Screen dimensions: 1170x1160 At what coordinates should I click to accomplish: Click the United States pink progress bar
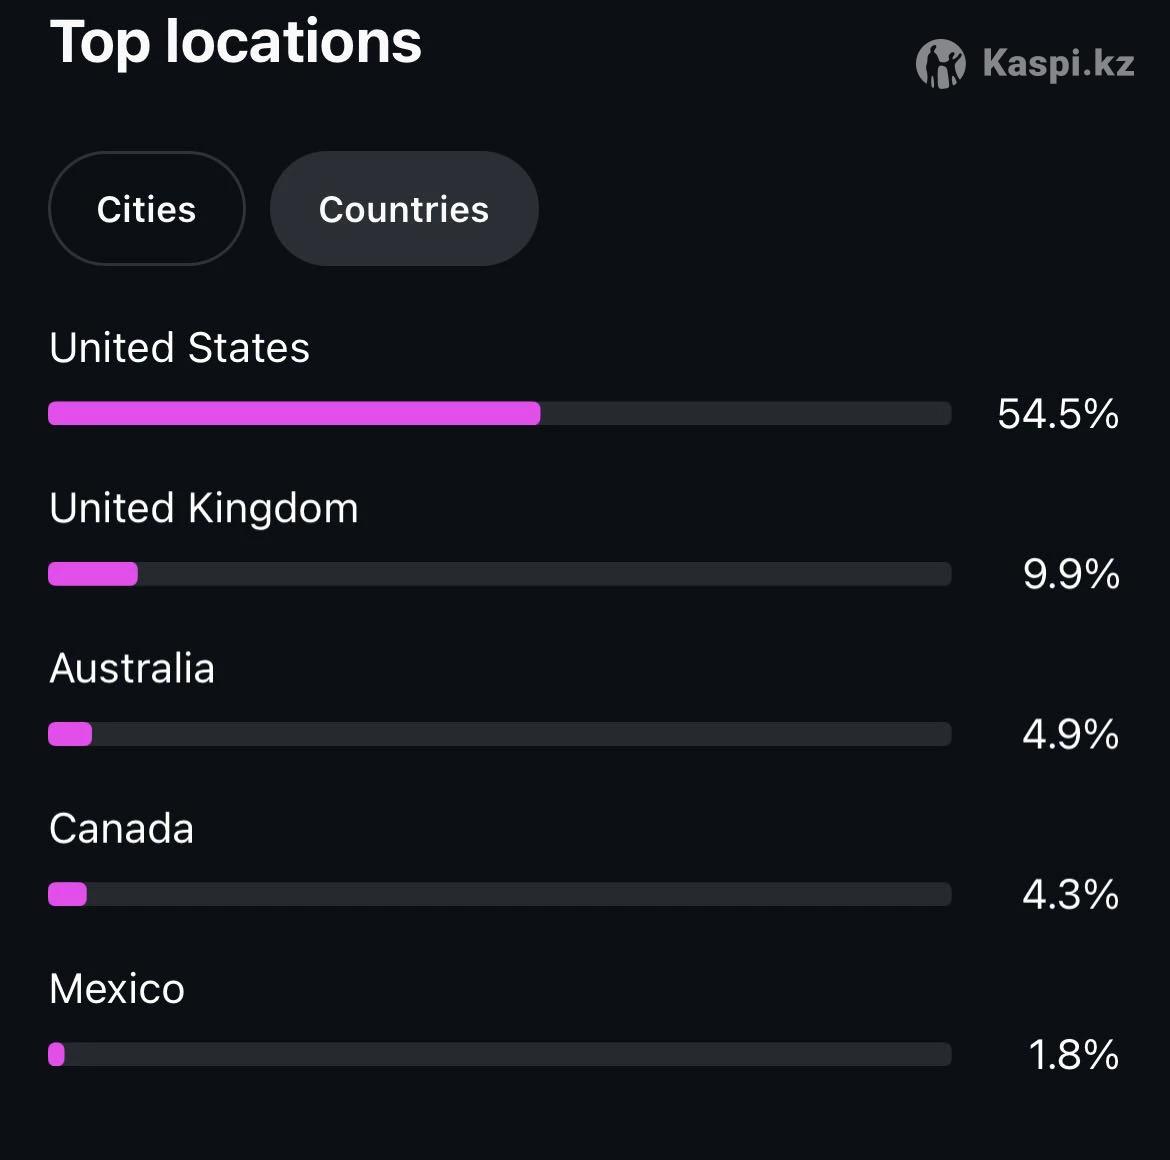[294, 413]
